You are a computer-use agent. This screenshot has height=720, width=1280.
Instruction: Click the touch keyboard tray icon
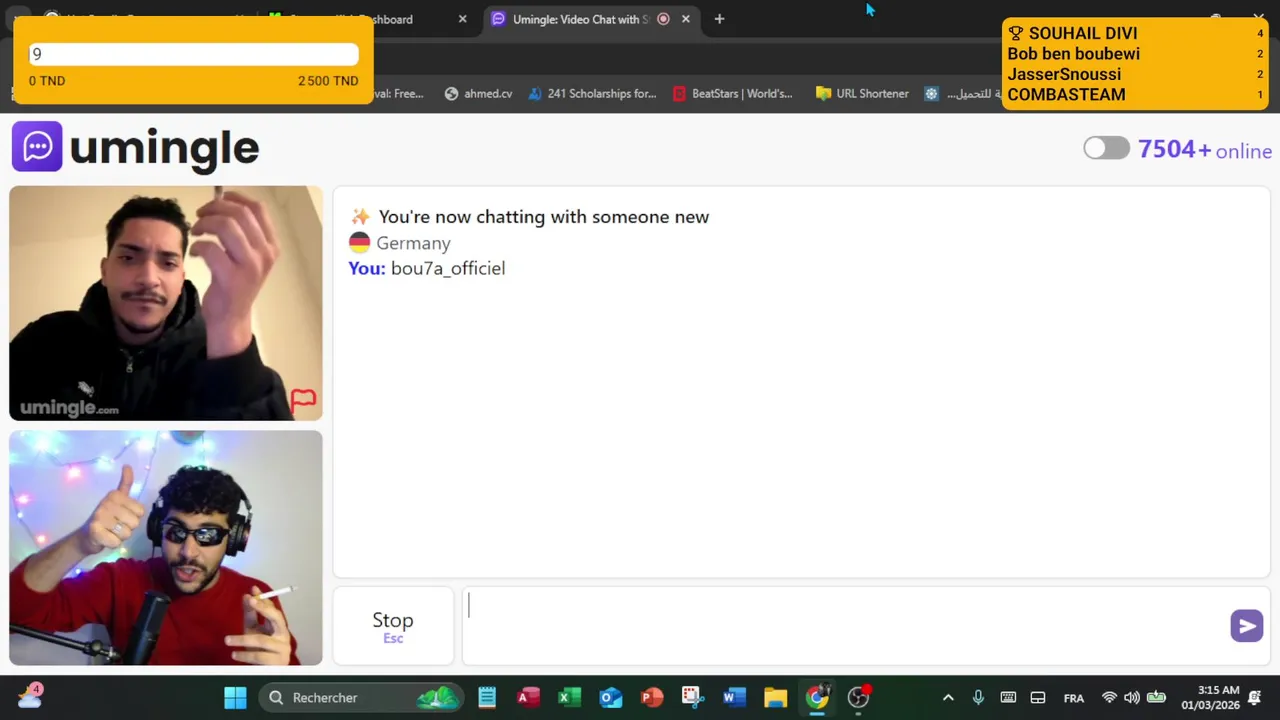click(1008, 698)
